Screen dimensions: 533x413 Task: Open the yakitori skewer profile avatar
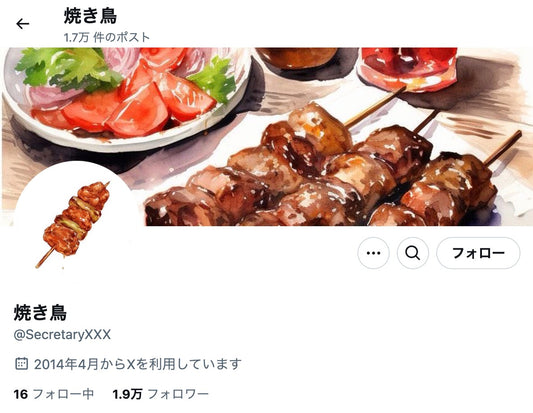tap(75, 224)
